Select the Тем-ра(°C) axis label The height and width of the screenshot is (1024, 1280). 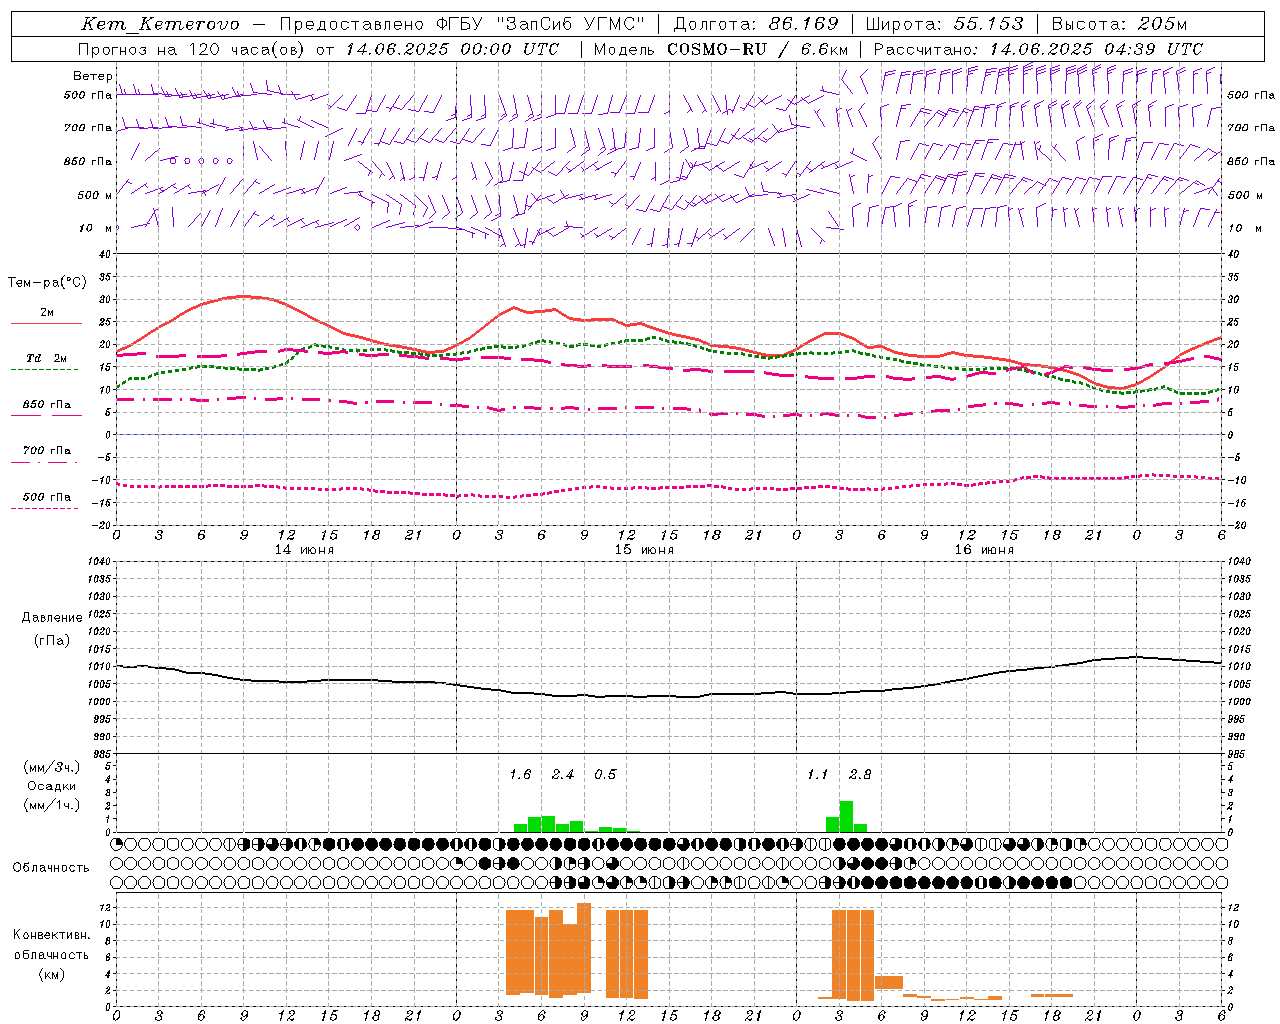(47, 283)
